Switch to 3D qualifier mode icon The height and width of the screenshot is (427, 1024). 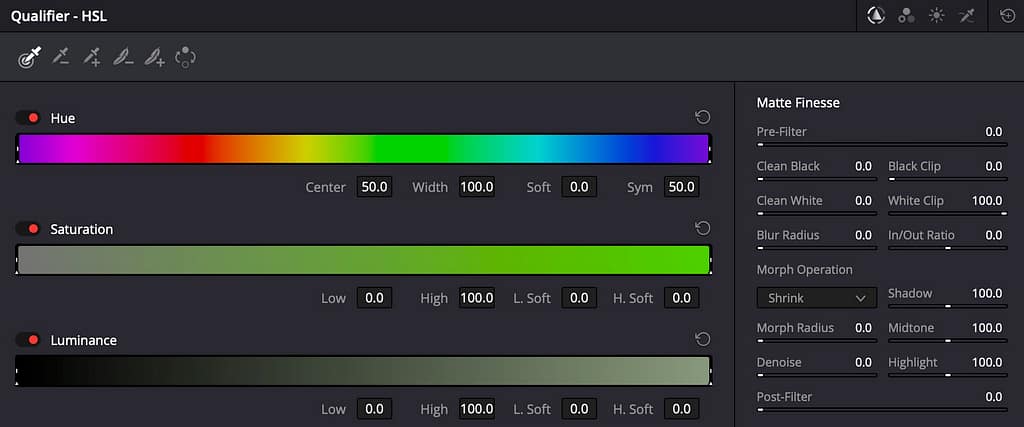(968, 16)
